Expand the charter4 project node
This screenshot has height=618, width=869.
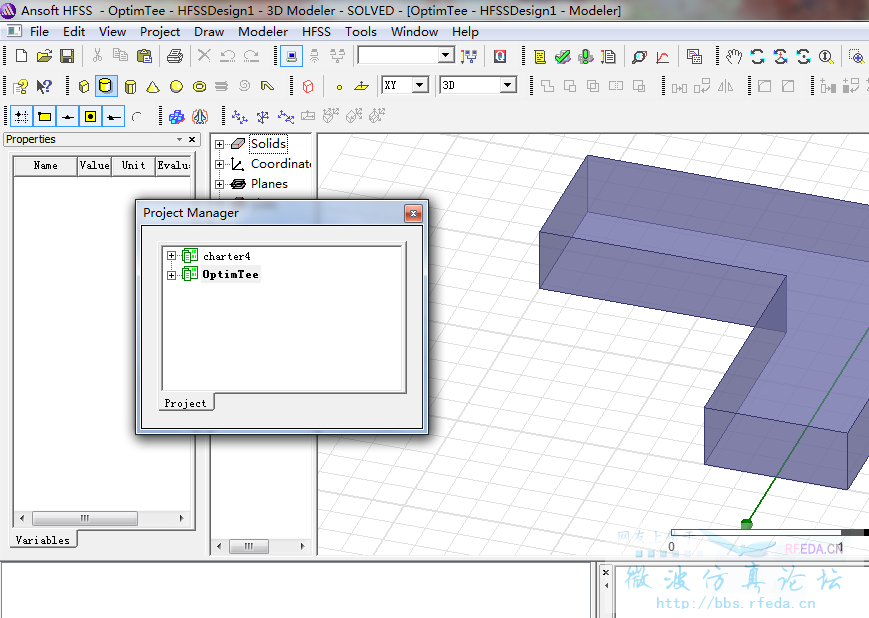[x=171, y=256]
